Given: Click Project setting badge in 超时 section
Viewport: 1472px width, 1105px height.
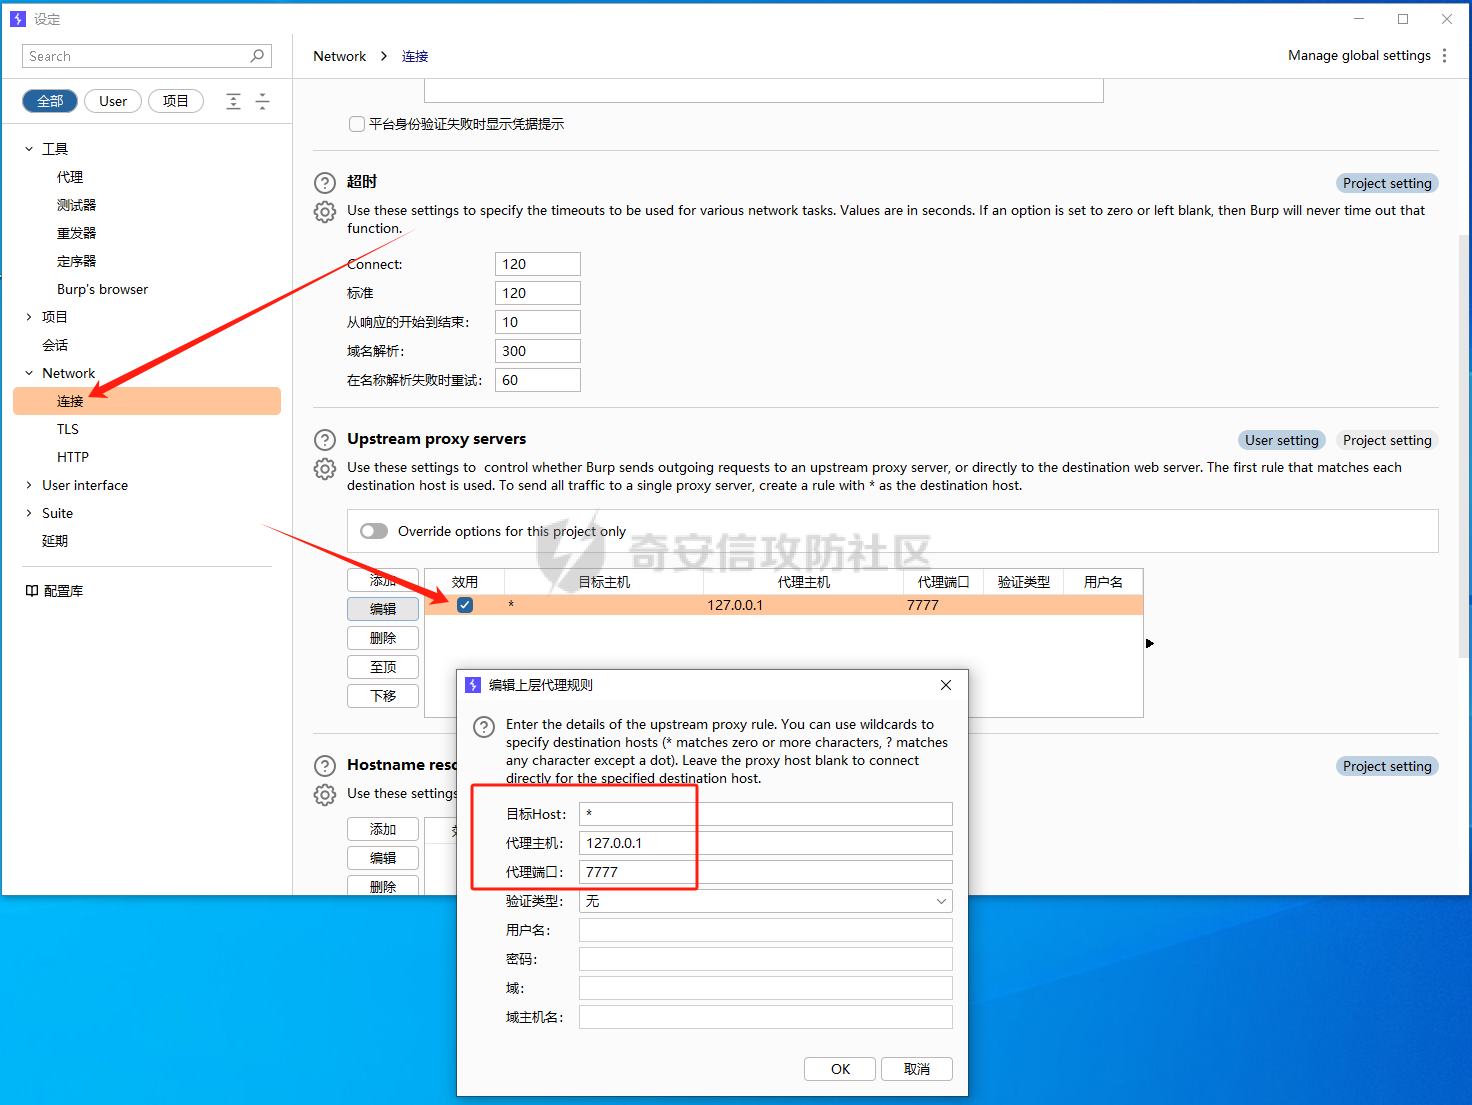Looking at the screenshot, I should [x=1387, y=183].
